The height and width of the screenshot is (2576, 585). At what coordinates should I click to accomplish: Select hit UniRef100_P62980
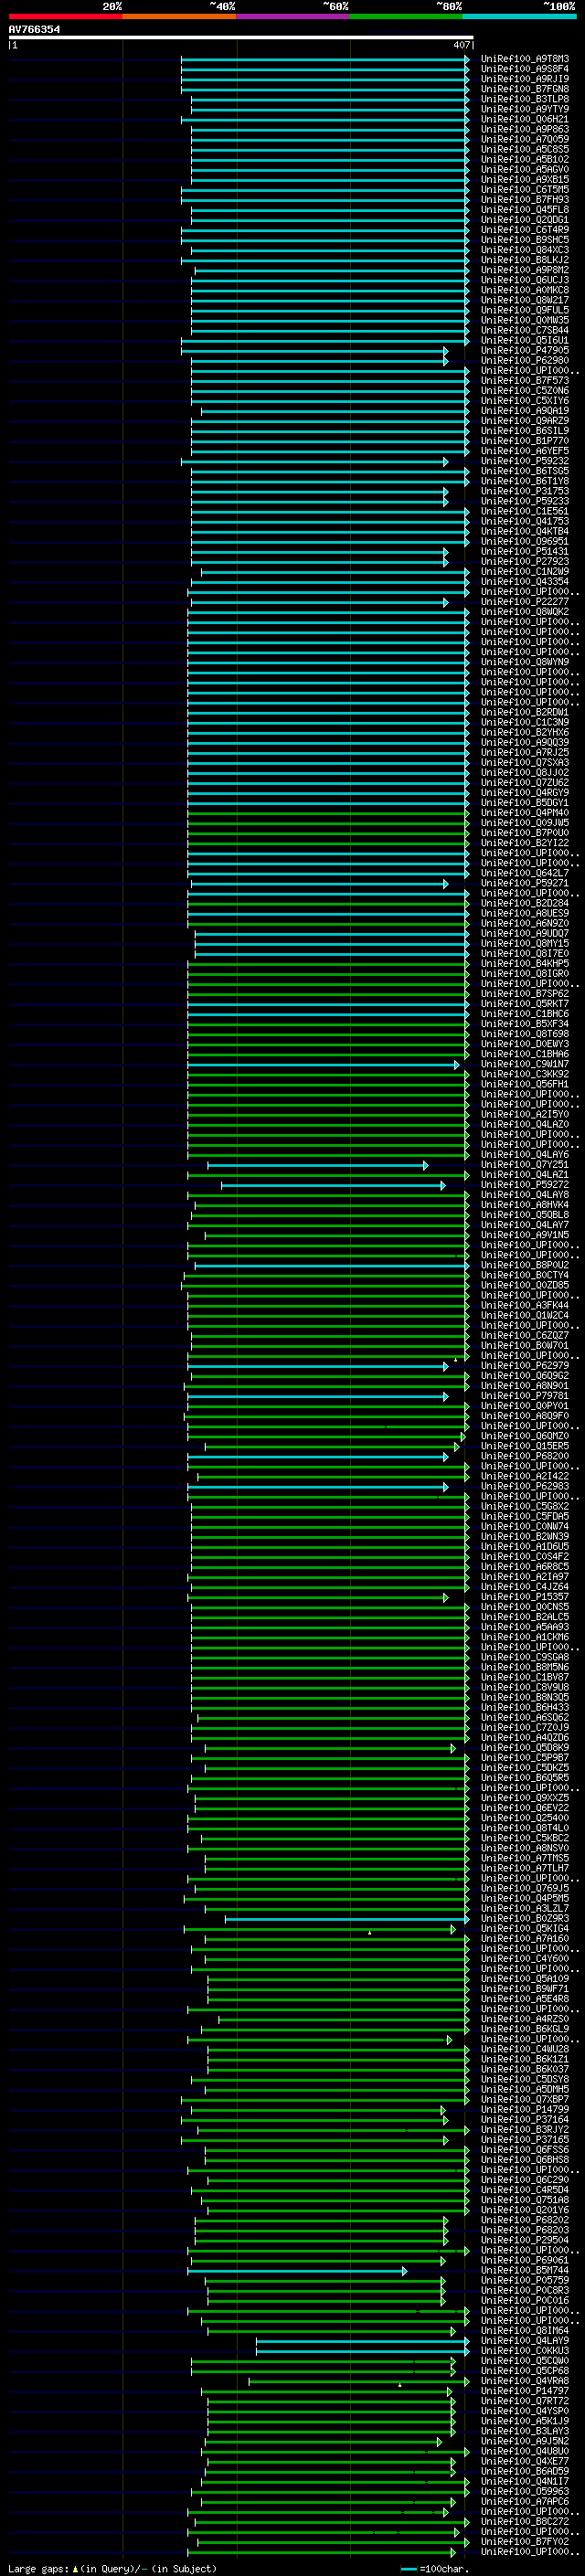coord(525,360)
